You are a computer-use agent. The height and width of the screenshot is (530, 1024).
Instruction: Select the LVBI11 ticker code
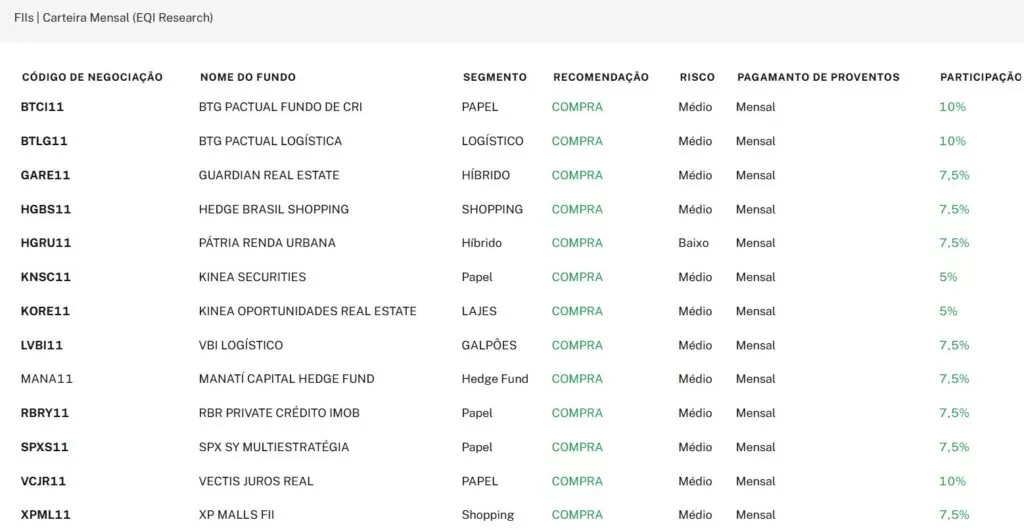(42, 345)
